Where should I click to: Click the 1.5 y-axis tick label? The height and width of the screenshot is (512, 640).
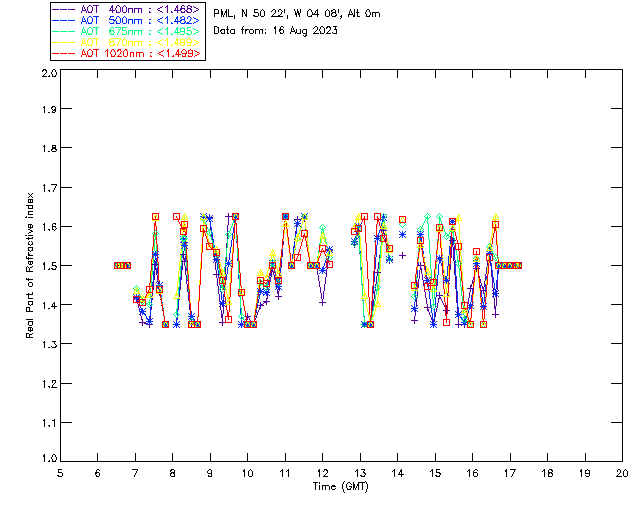[x=49, y=266]
